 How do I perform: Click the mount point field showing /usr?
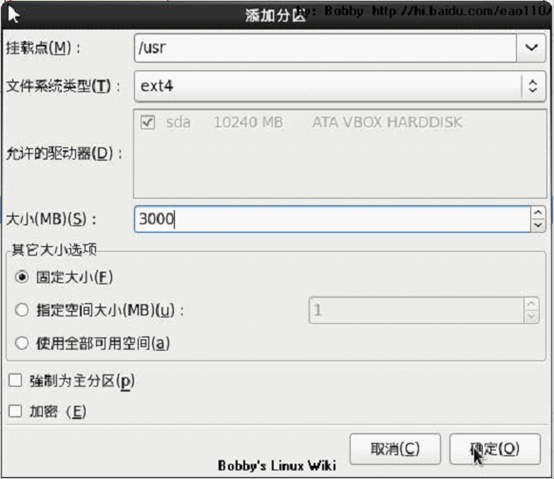pyautogui.click(x=325, y=48)
